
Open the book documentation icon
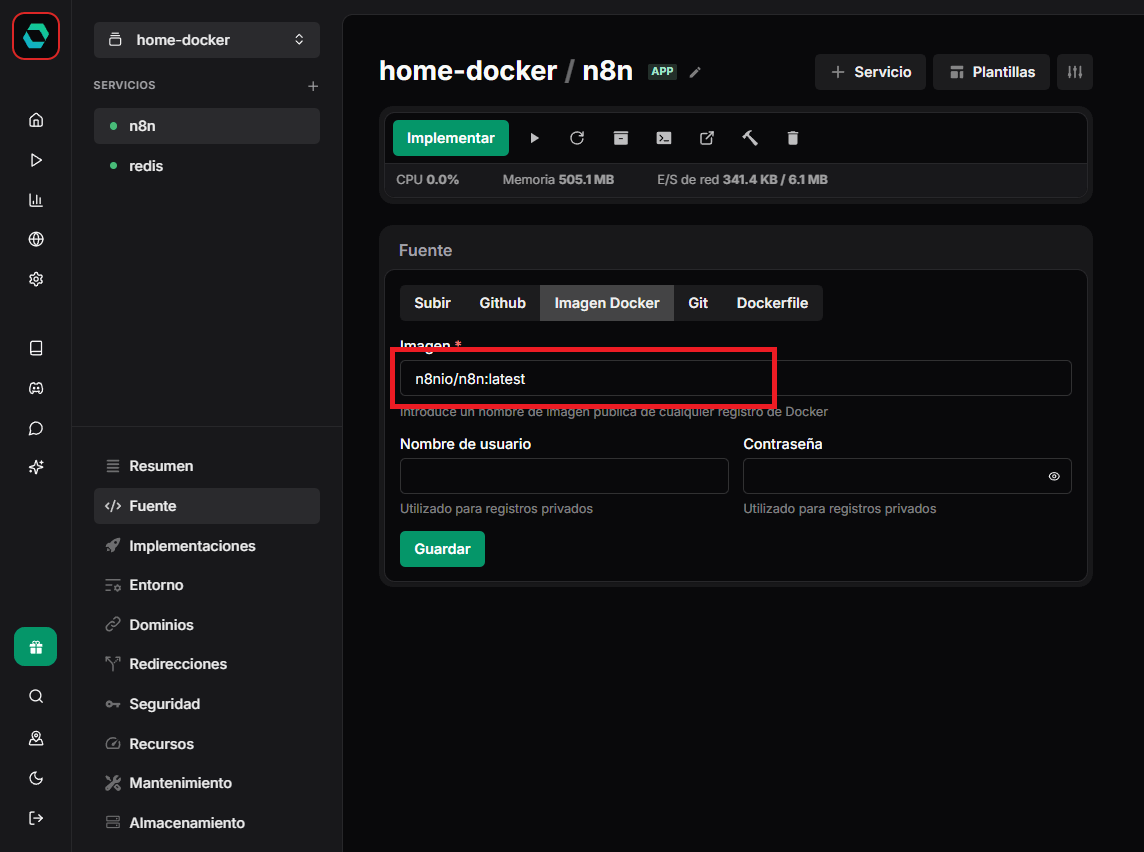coord(36,348)
